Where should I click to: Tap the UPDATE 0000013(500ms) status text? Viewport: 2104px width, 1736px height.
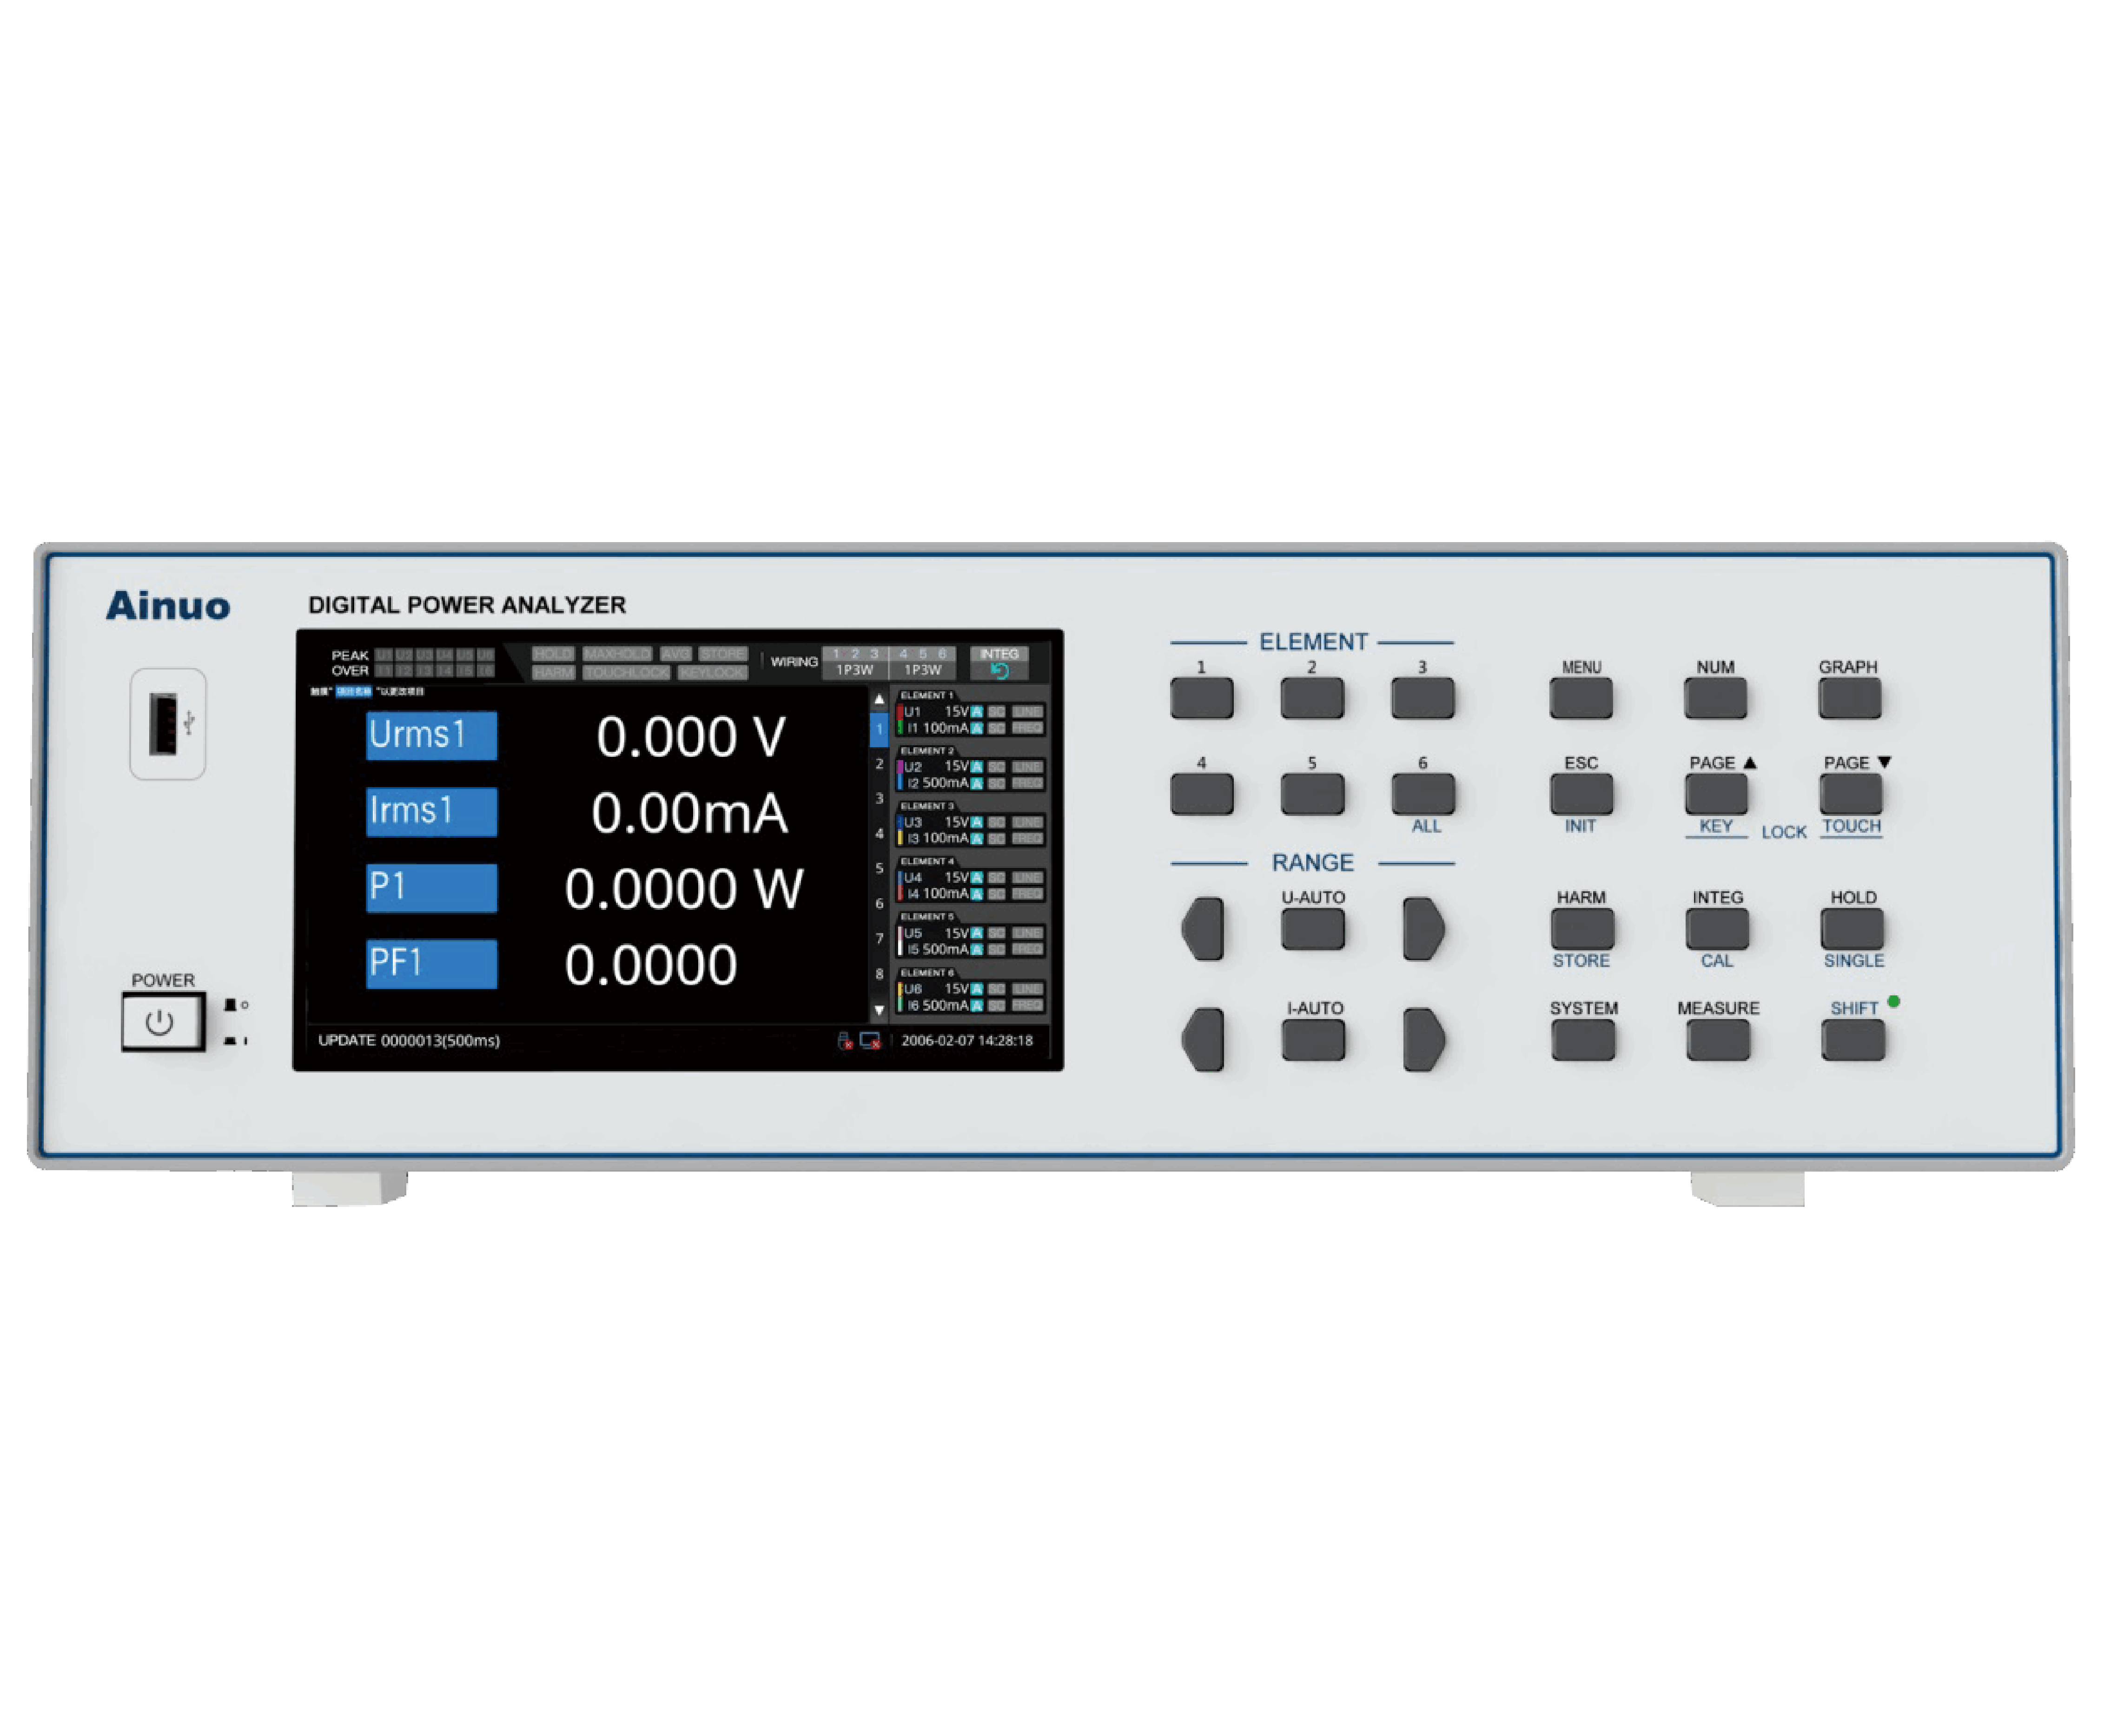(x=409, y=1040)
